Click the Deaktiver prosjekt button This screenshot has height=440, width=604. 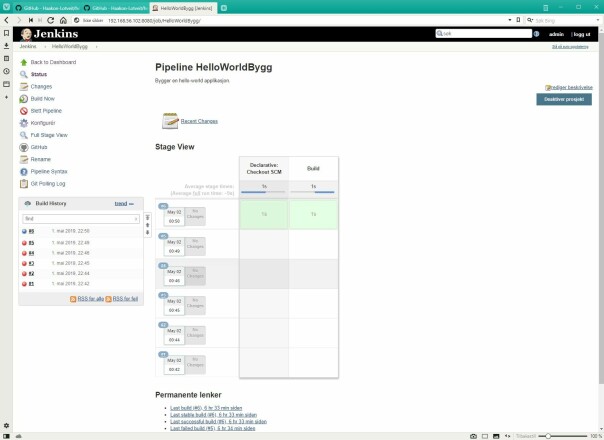pos(564,99)
